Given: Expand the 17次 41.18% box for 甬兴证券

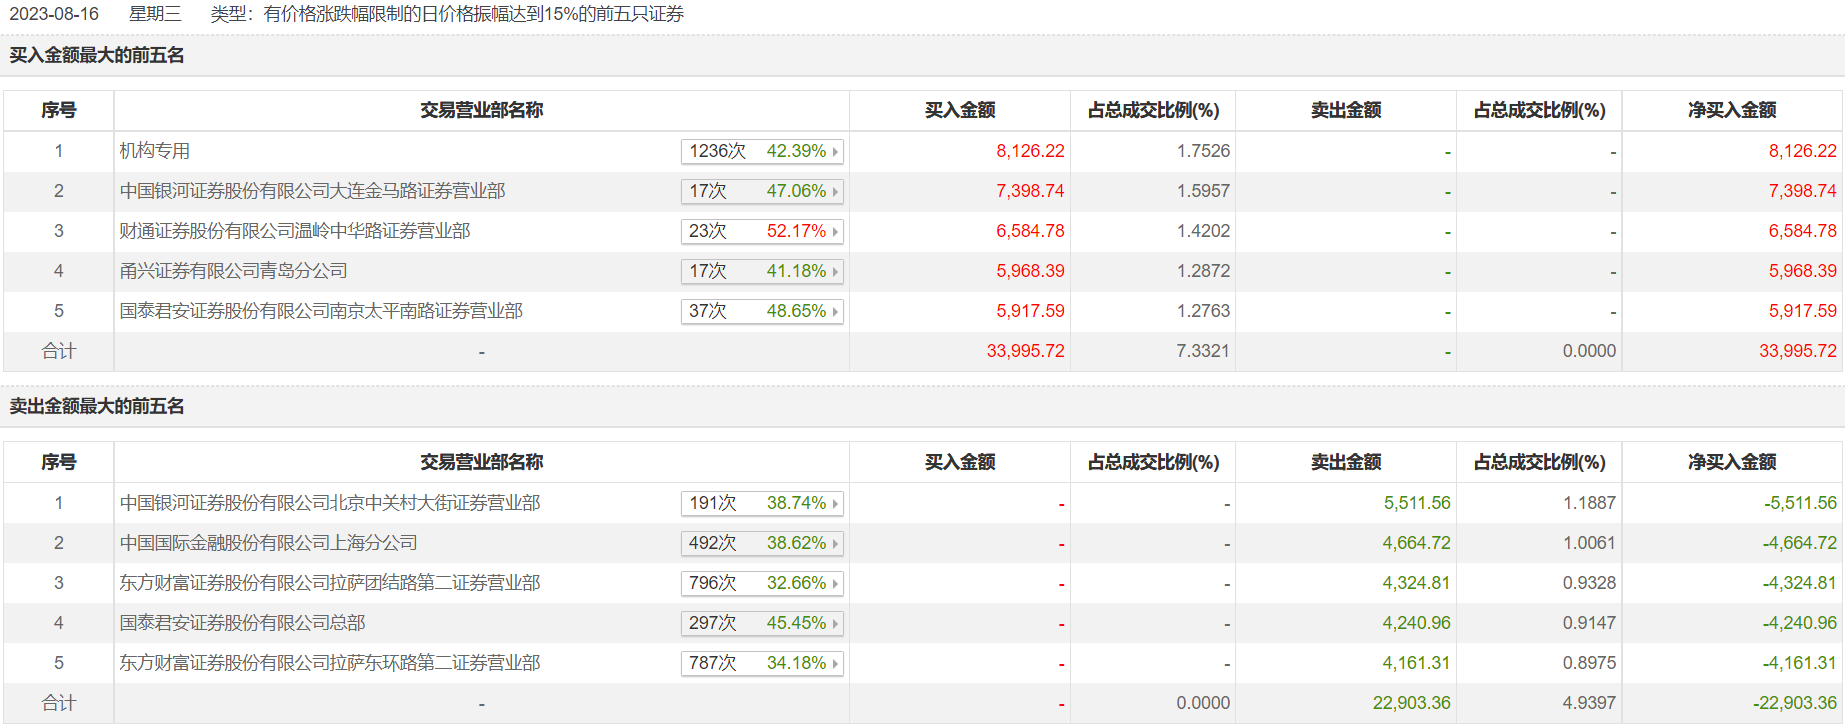Looking at the screenshot, I should (x=762, y=271).
